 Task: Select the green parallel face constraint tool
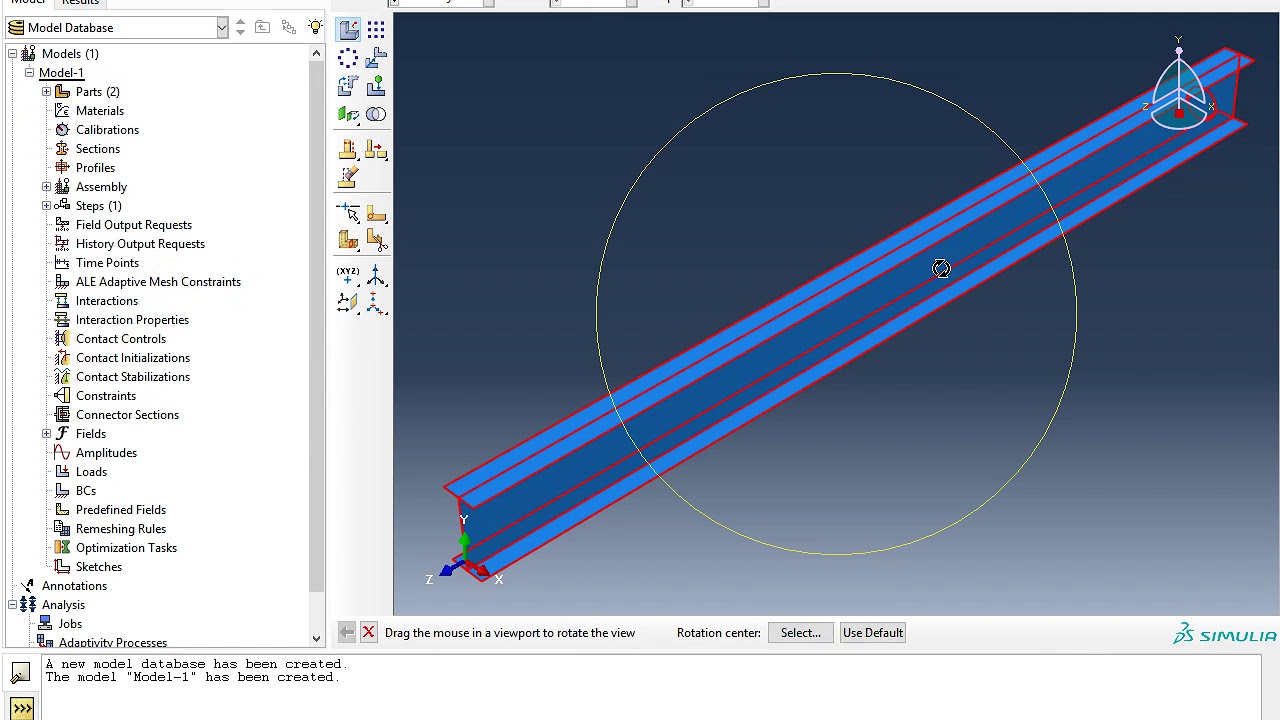coord(348,114)
